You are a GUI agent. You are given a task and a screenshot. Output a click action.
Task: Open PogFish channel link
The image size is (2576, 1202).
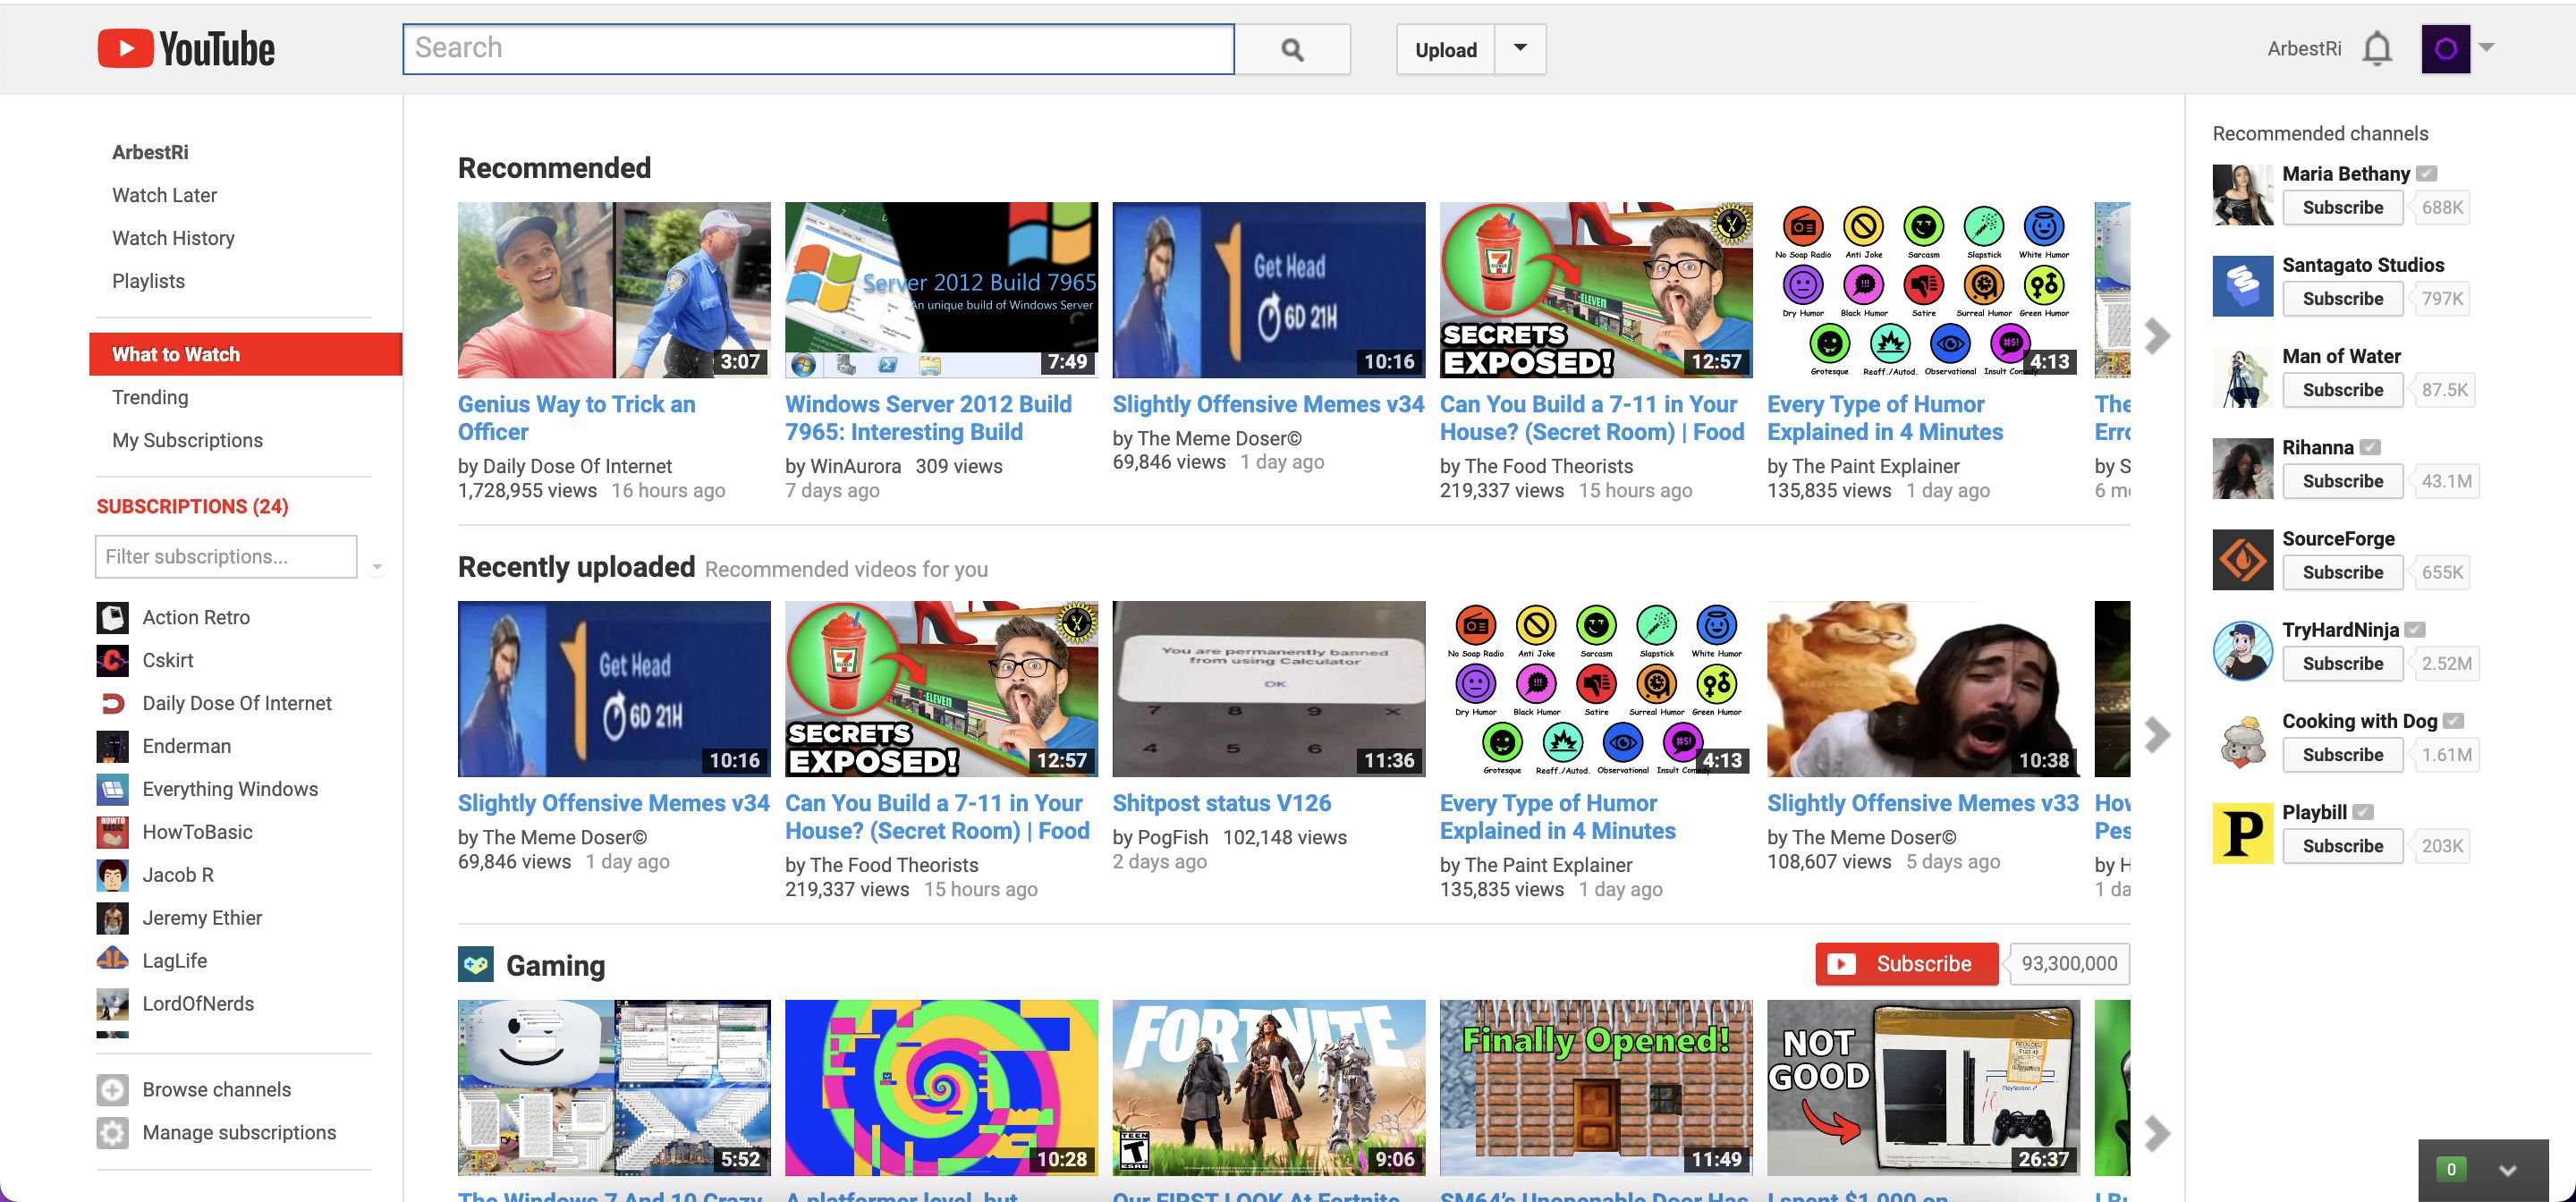click(x=1173, y=837)
